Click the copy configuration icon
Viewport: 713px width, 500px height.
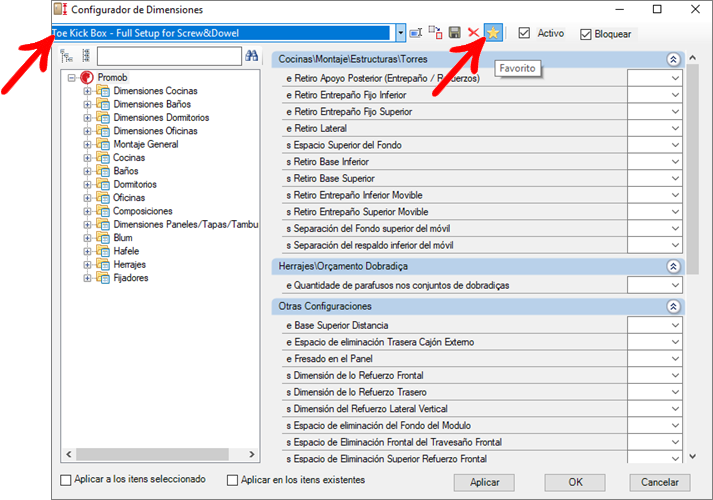point(435,33)
